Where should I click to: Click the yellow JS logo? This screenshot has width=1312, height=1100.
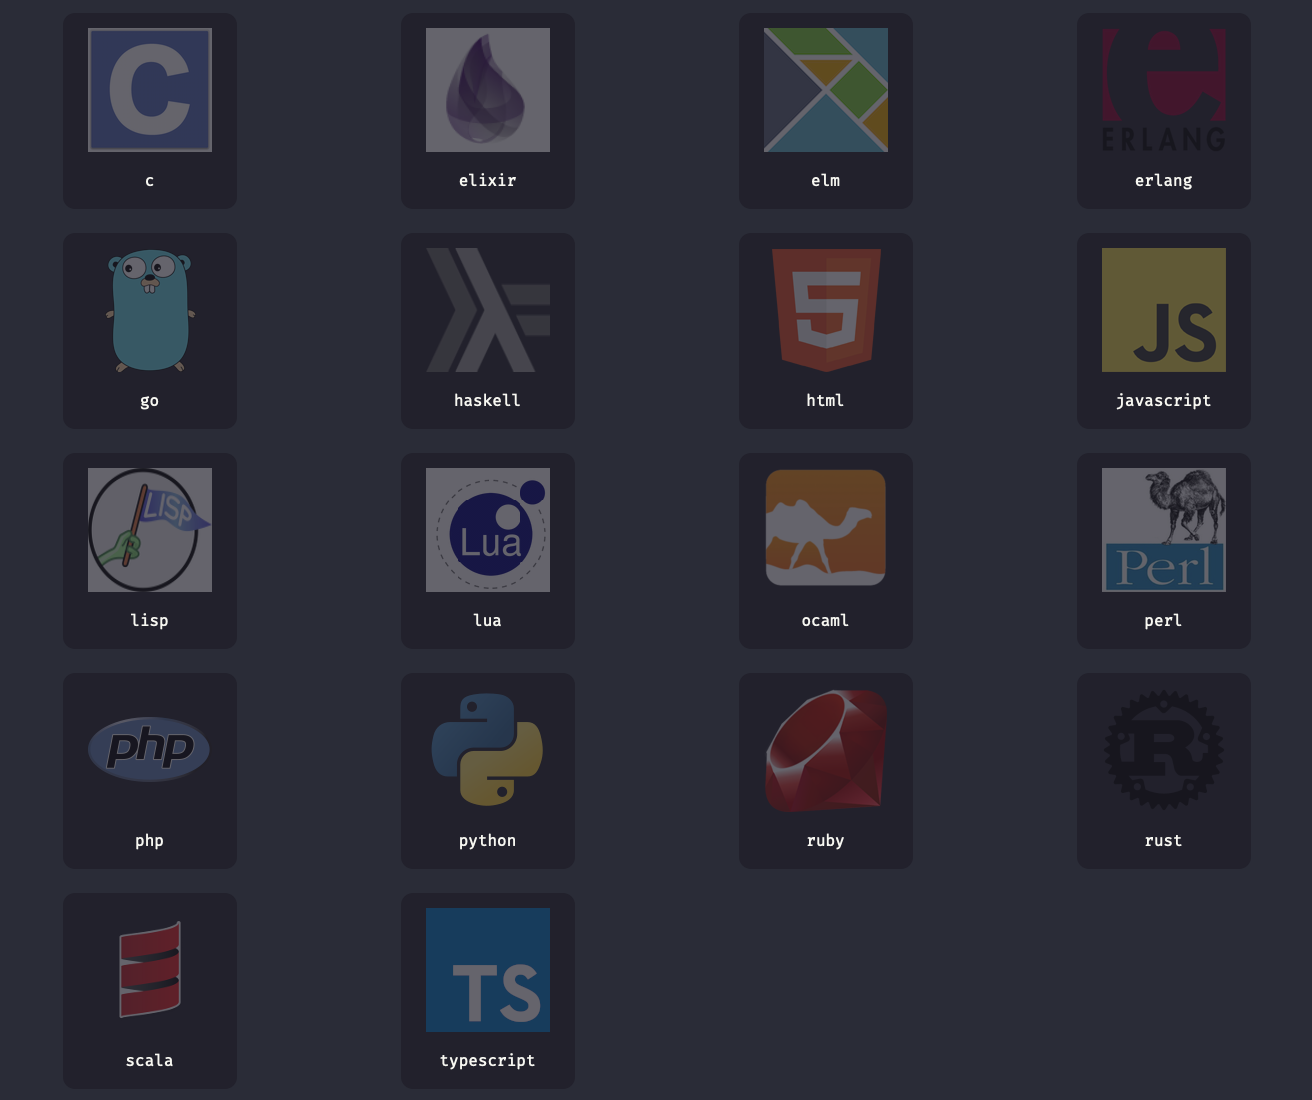click(x=1164, y=310)
